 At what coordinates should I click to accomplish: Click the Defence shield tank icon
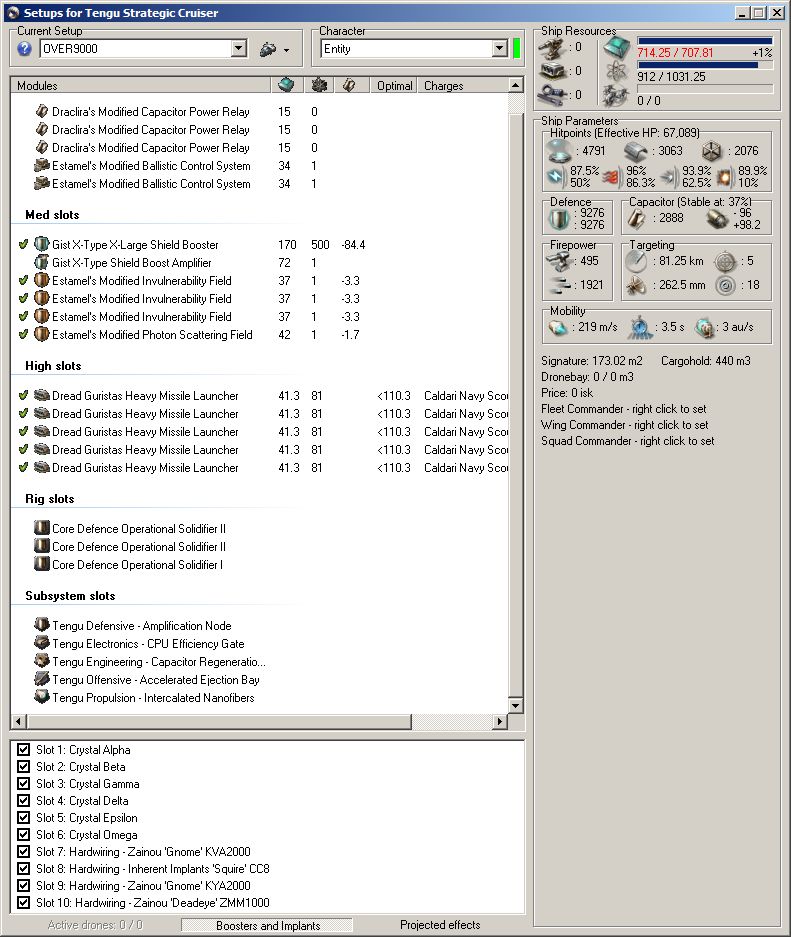tap(559, 219)
